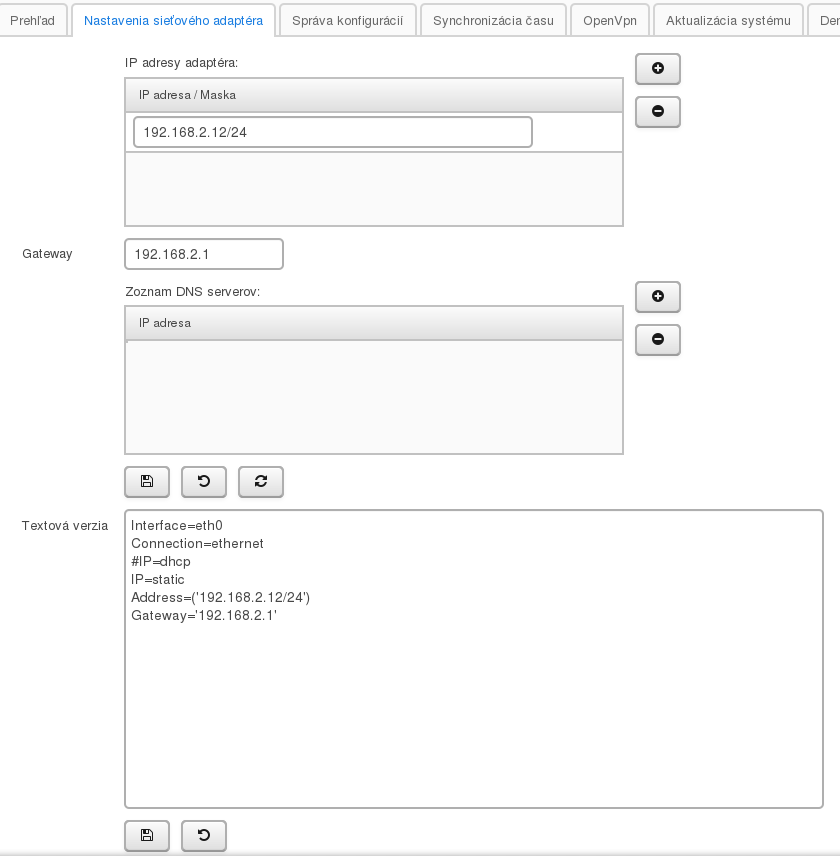The width and height of the screenshot is (840, 856).
Task: Remove the selected DNS server entry
Action: pyautogui.click(x=658, y=340)
